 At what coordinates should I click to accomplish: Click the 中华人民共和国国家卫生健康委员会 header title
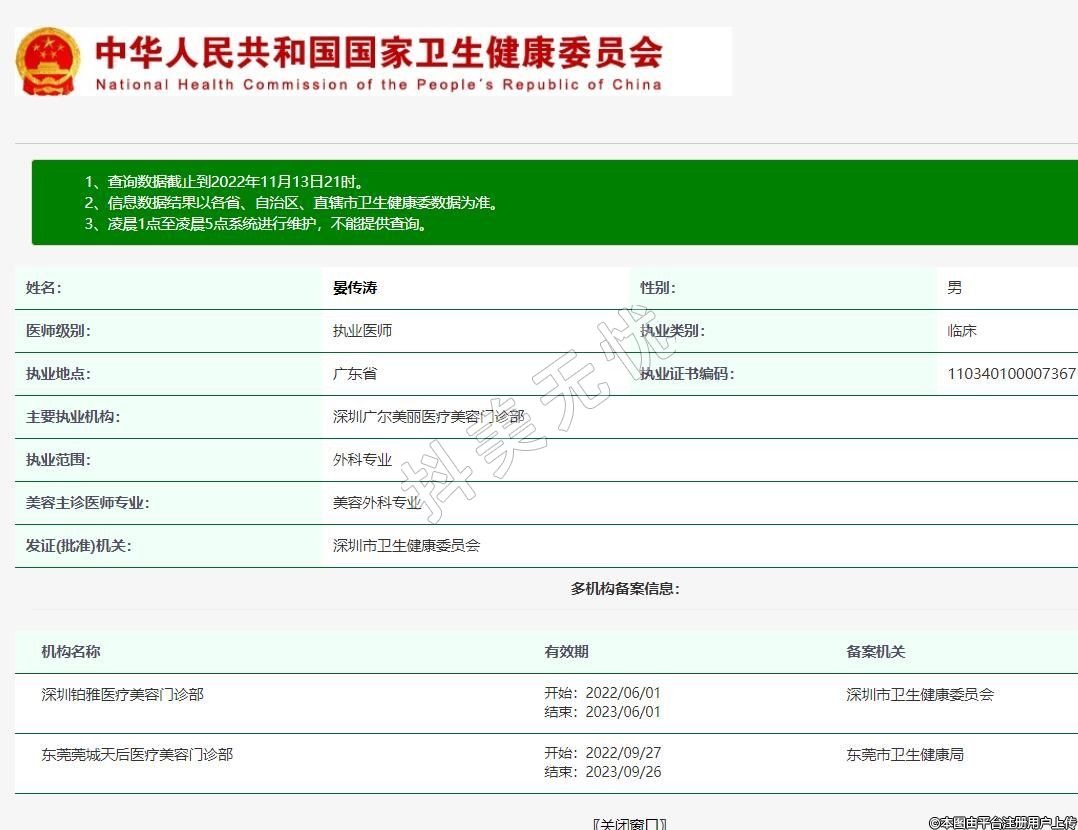point(378,52)
